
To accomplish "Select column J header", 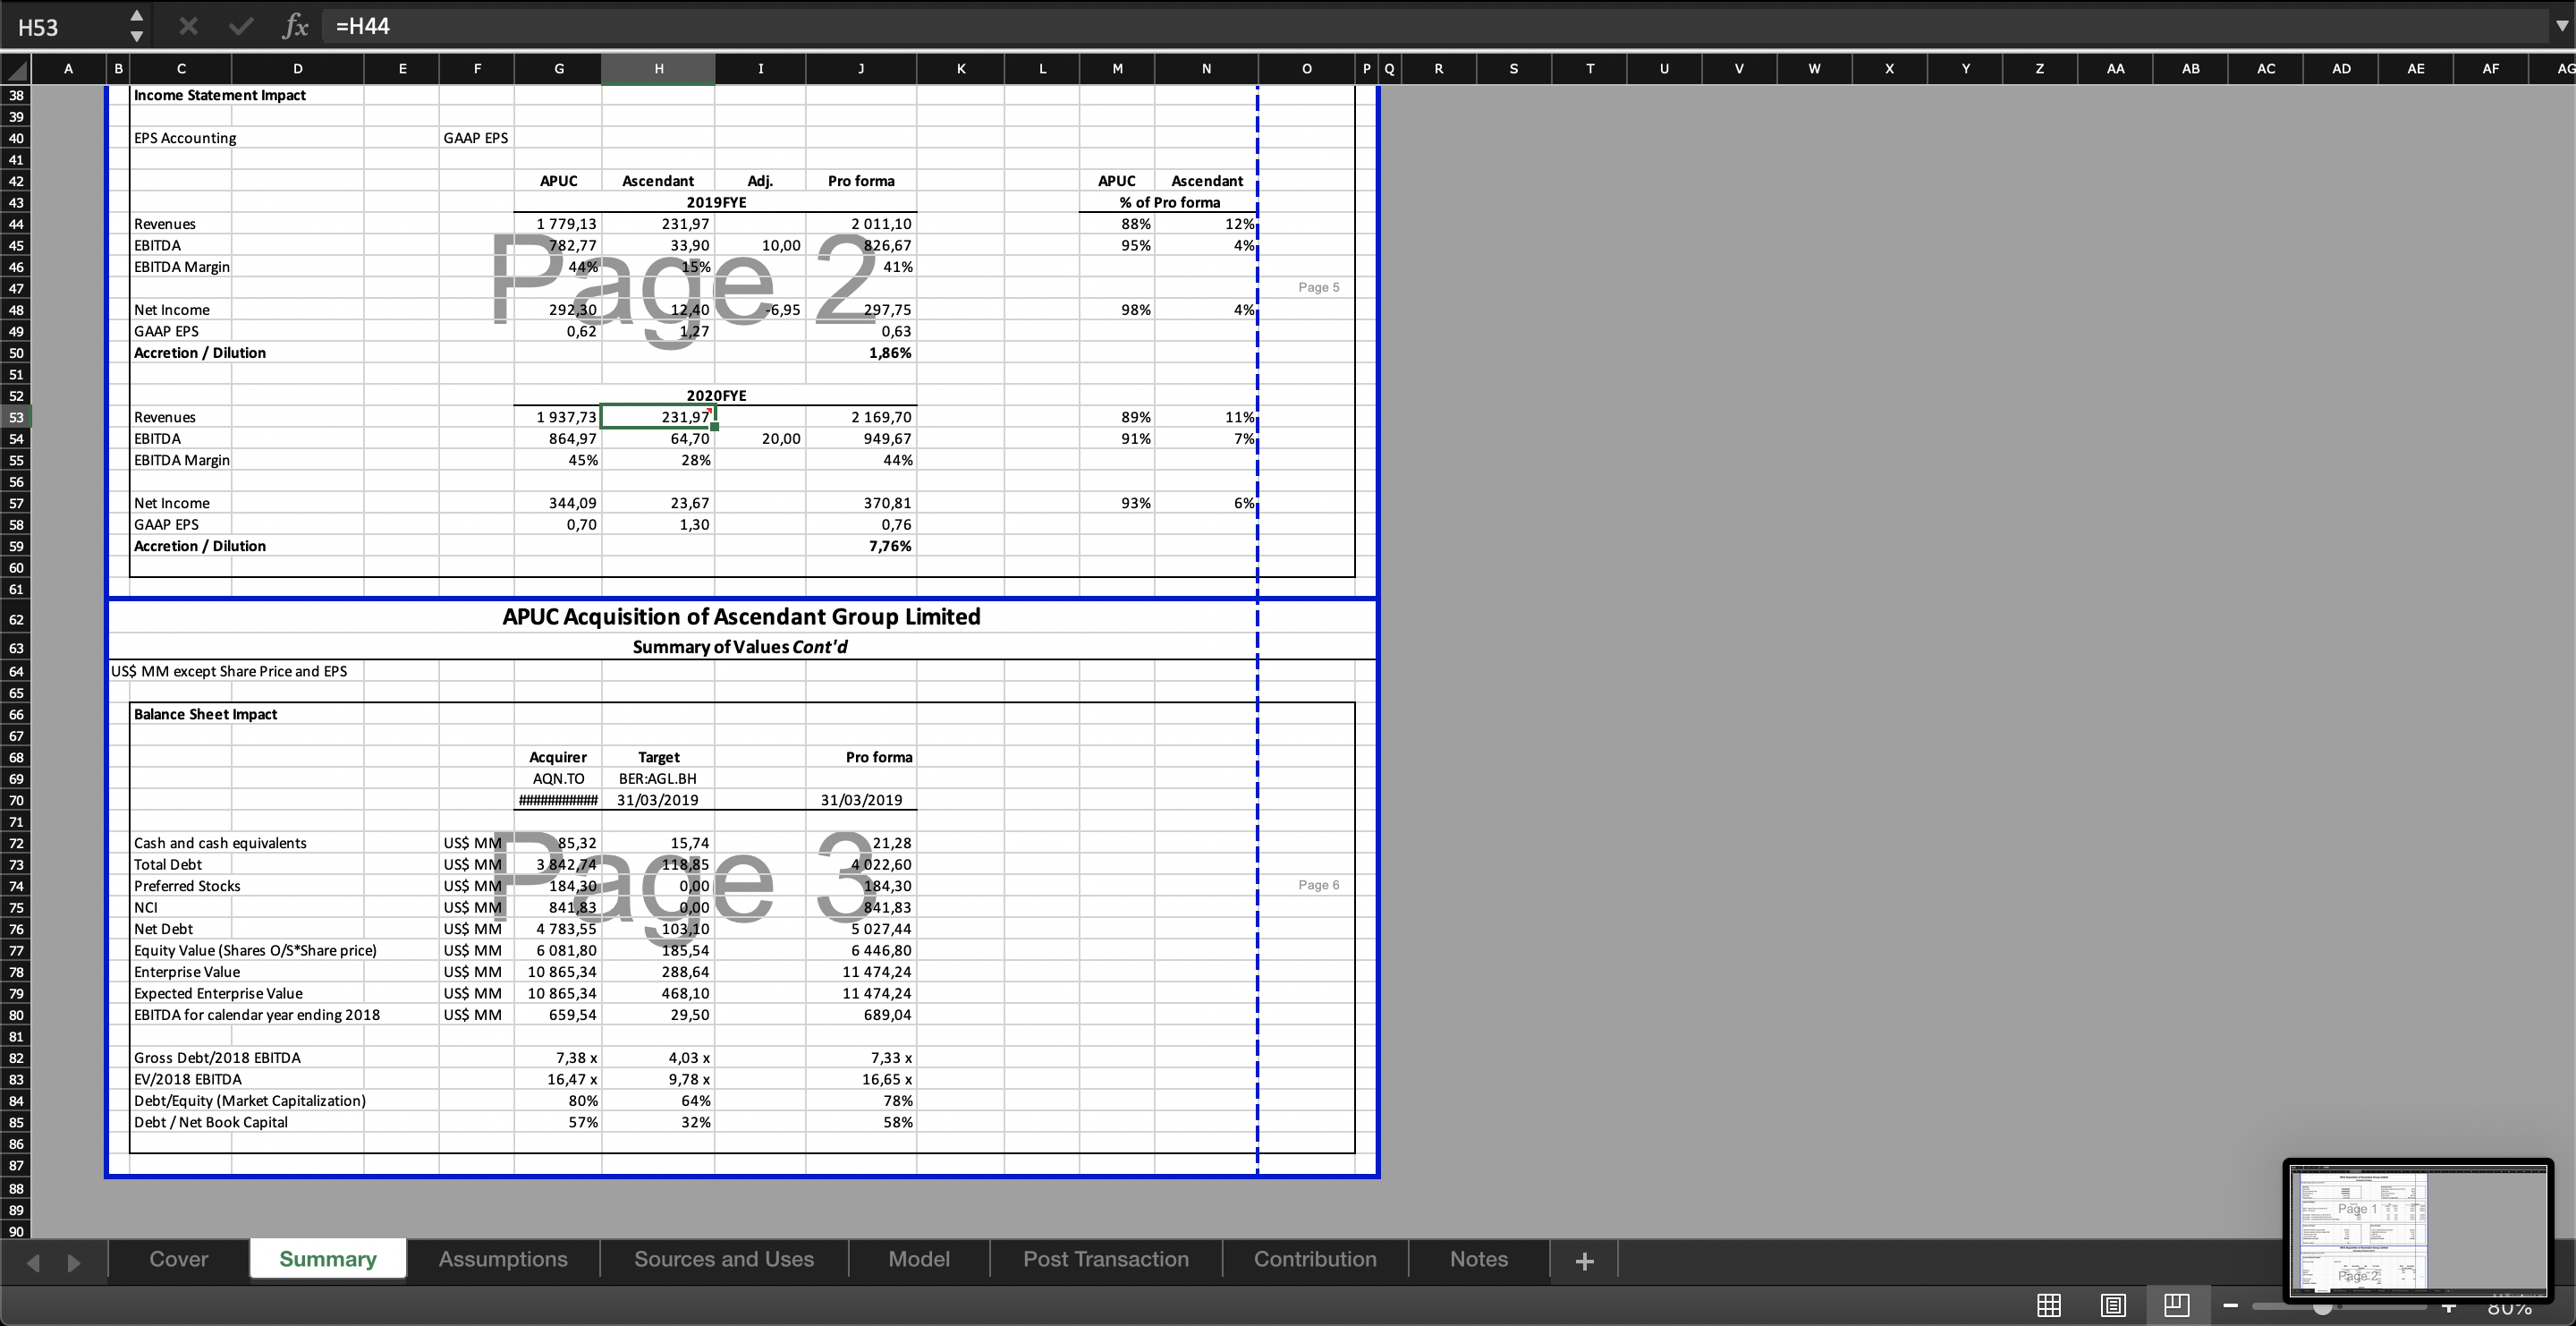I will 861,69.
